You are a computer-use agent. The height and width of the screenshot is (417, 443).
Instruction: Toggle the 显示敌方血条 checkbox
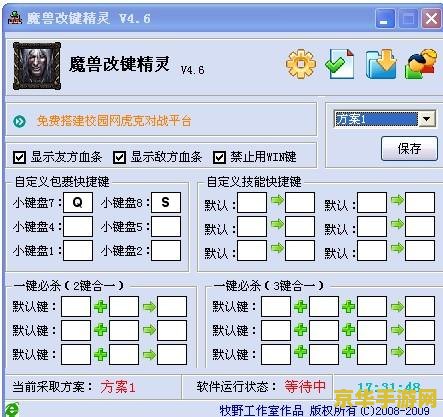[119, 157]
